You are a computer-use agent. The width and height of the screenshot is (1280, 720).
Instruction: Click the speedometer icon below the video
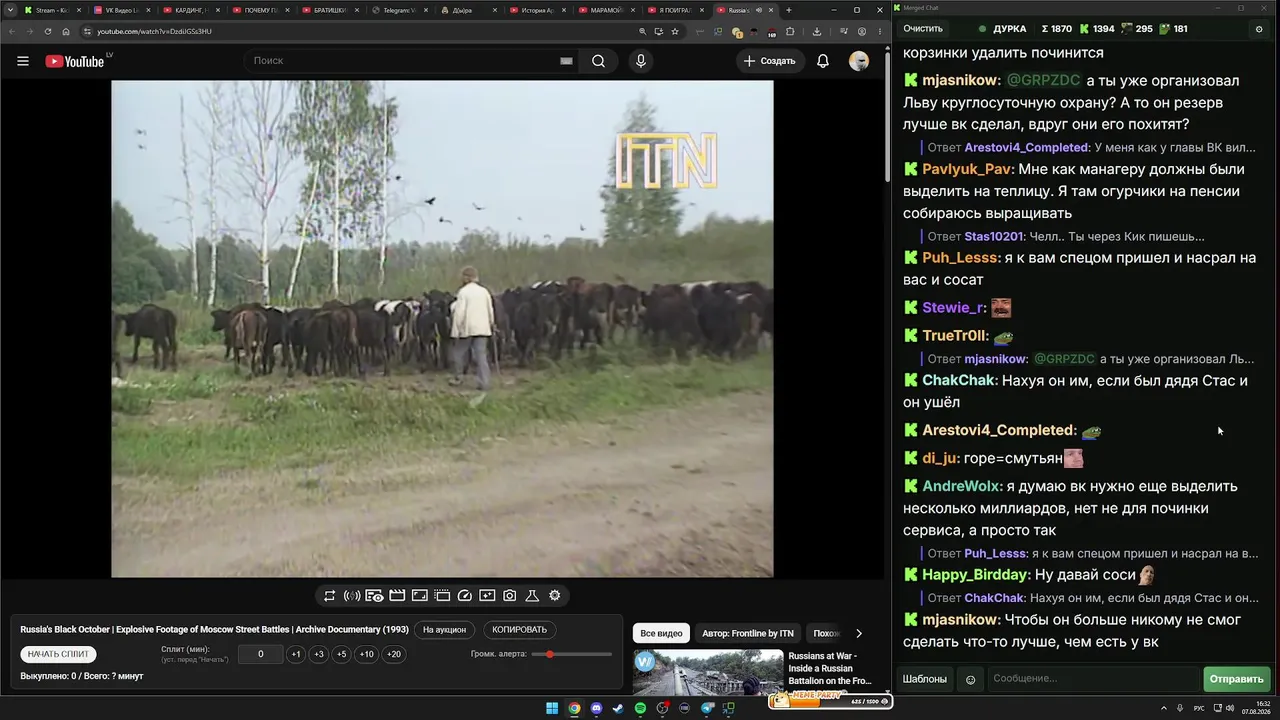point(464,595)
